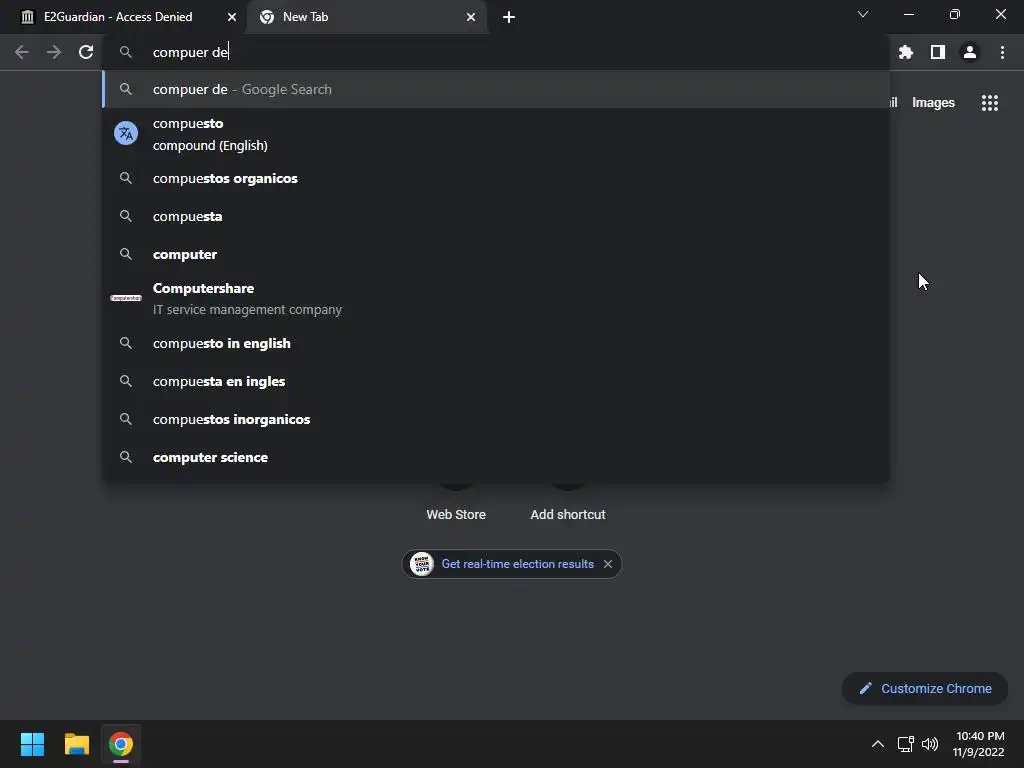Choose 'compuesto in english' suggestion
The width and height of the screenshot is (1024, 768).
[x=496, y=343]
